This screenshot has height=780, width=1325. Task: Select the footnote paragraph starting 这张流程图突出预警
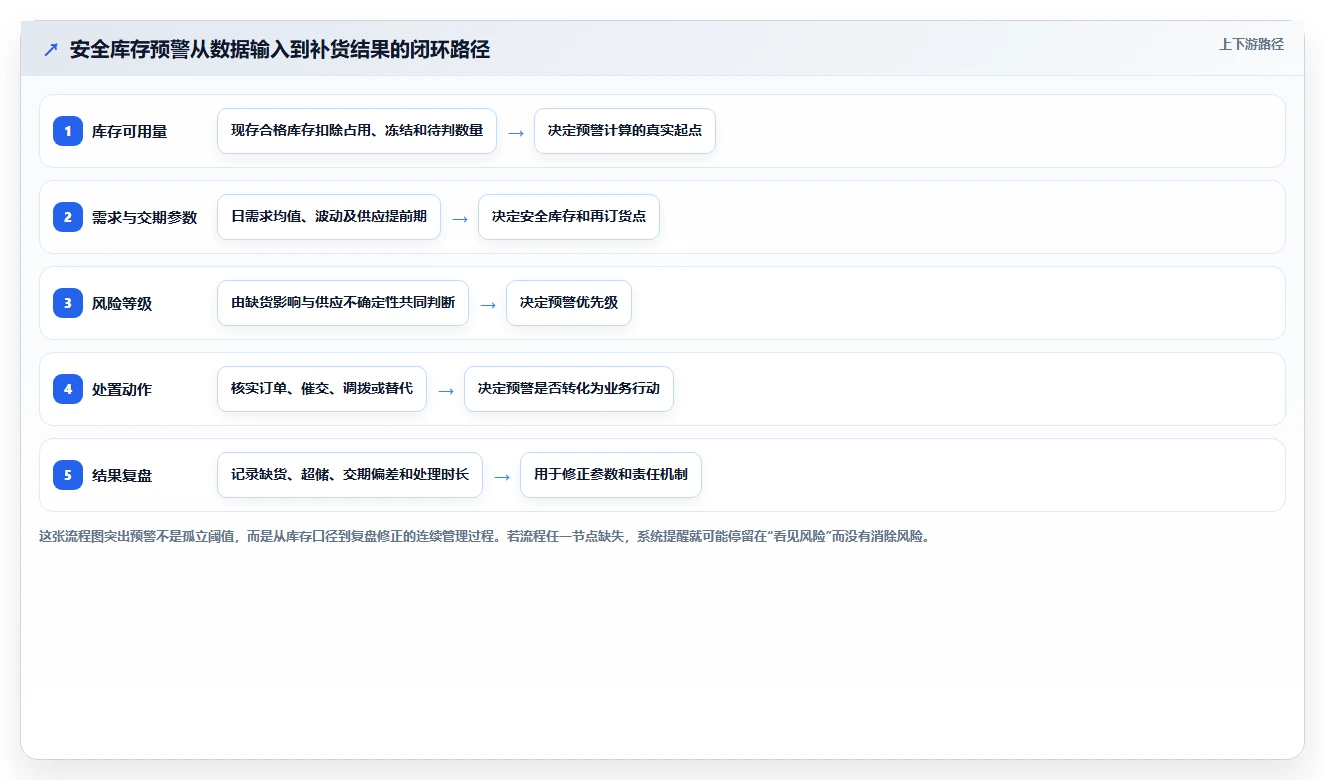click(x=485, y=536)
